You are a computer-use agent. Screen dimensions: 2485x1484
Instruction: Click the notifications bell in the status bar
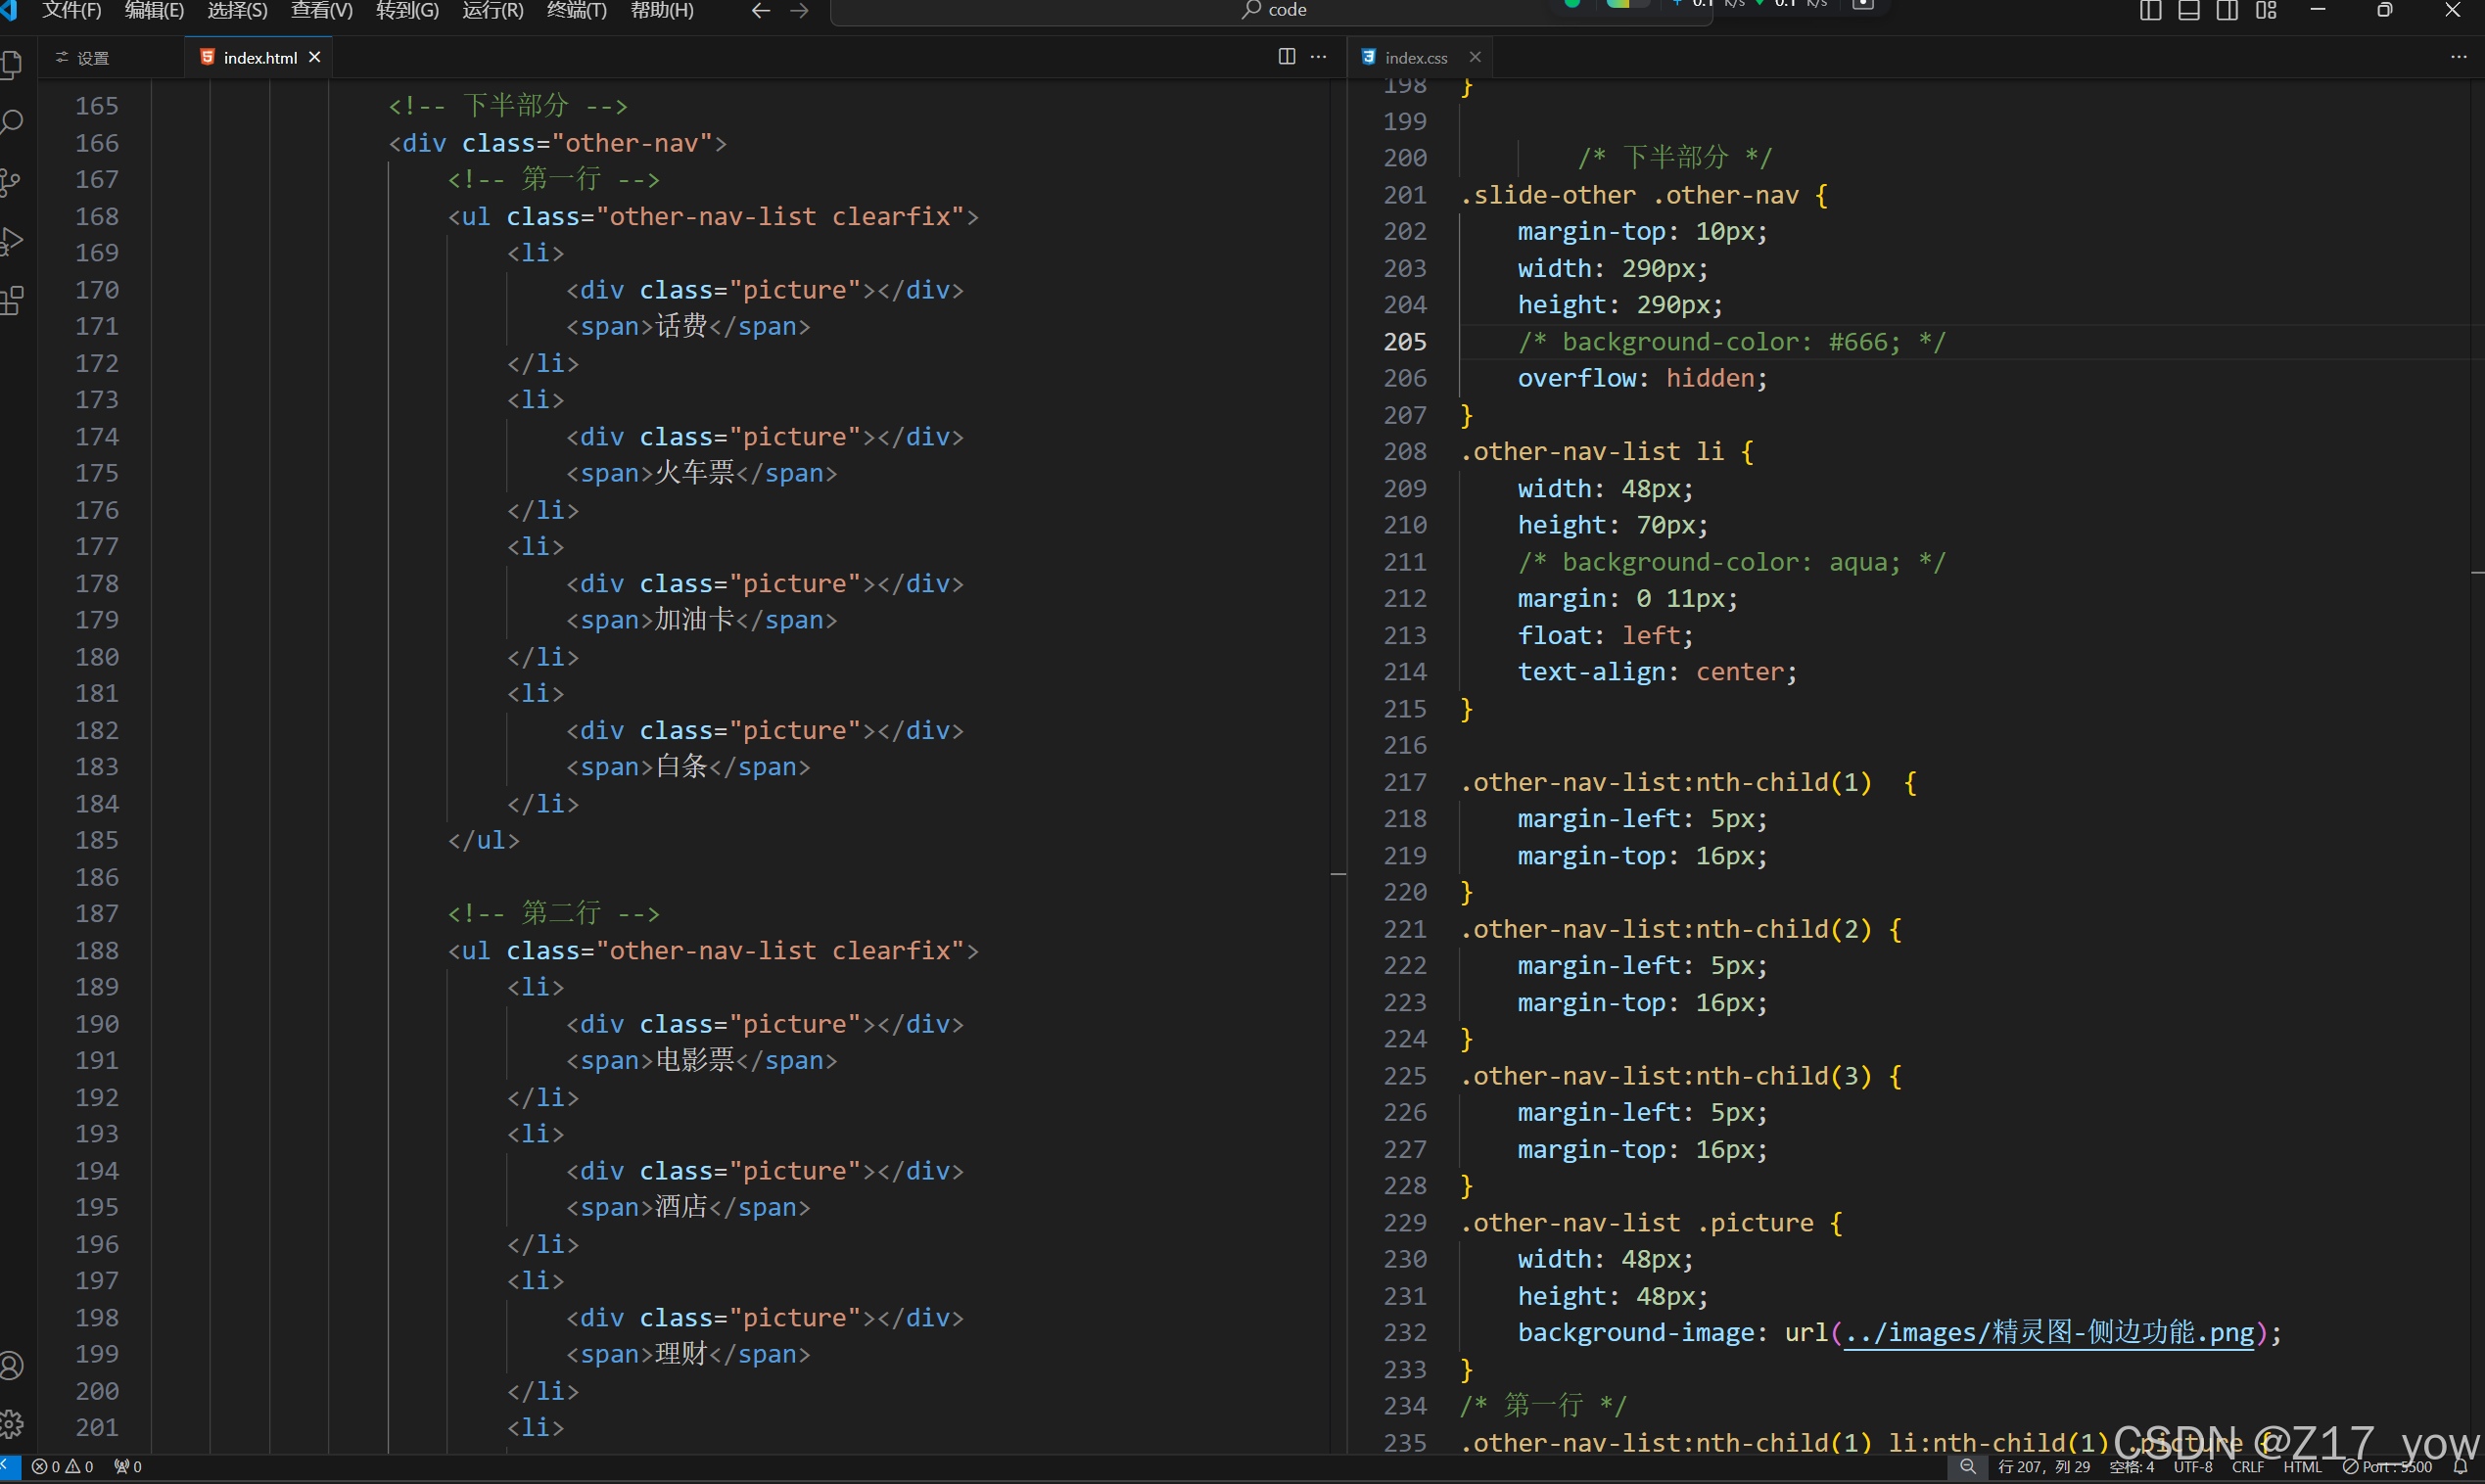(2460, 1467)
